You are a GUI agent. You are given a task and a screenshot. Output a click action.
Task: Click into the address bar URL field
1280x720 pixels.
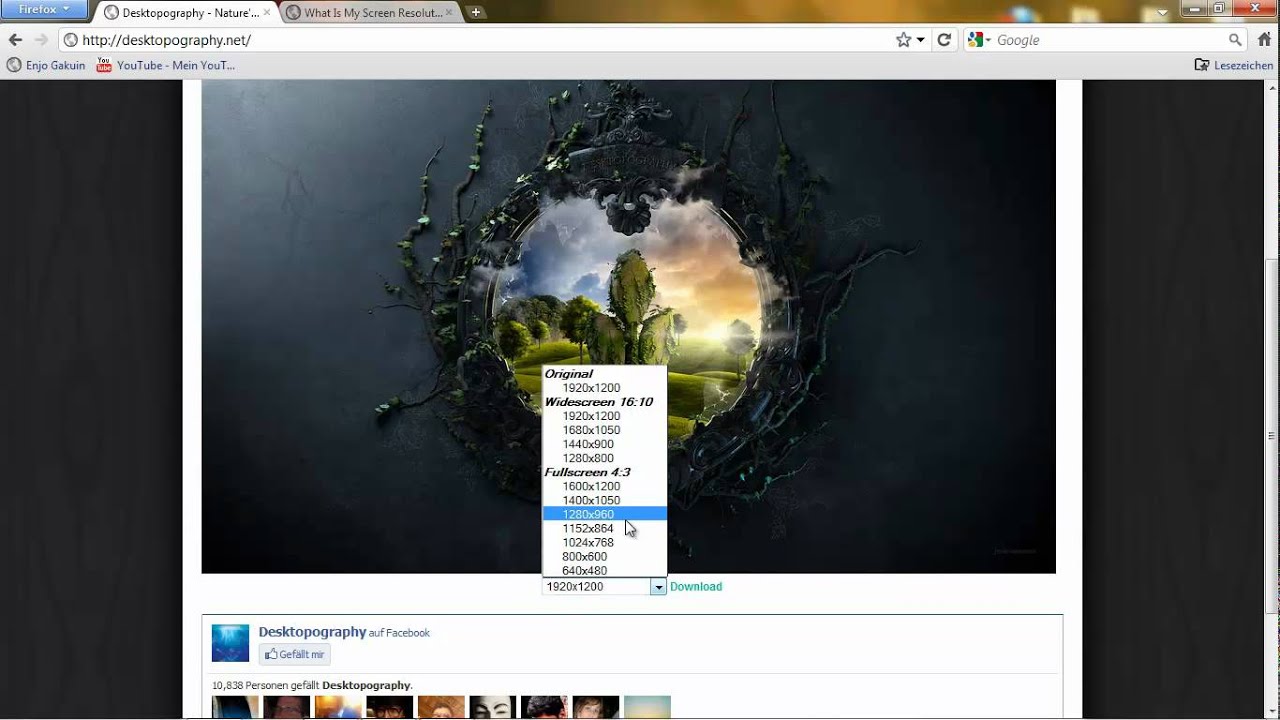click(x=475, y=40)
